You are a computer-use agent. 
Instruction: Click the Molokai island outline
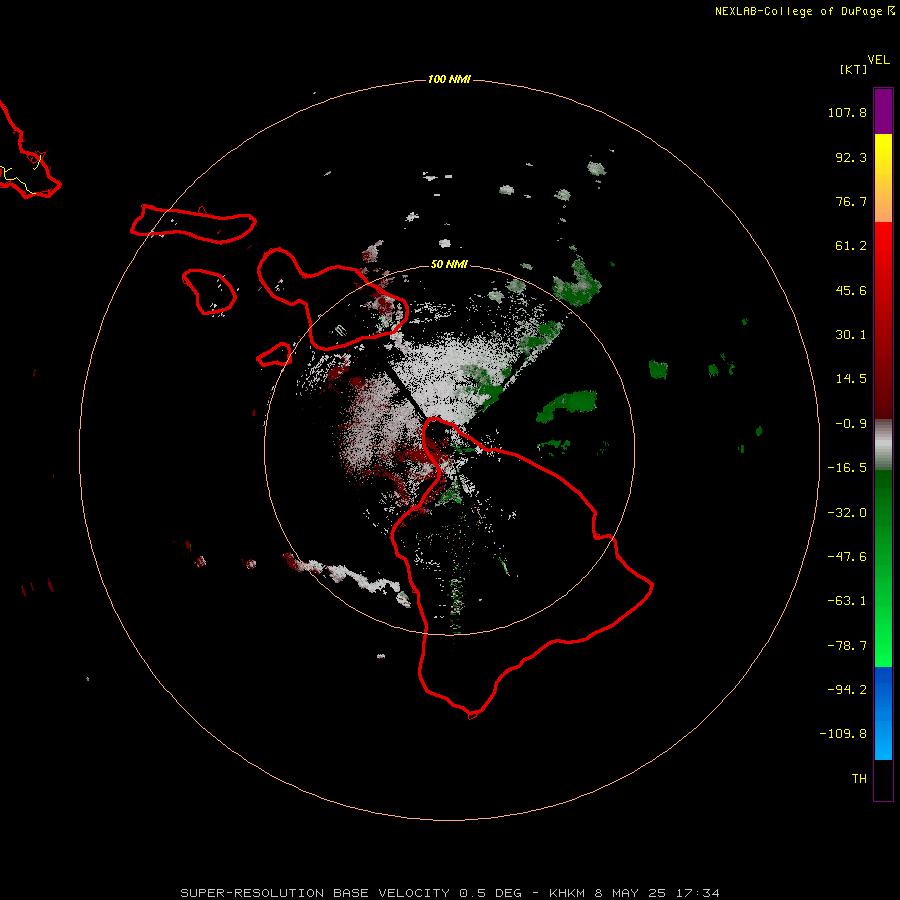click(x=193, y=224)
